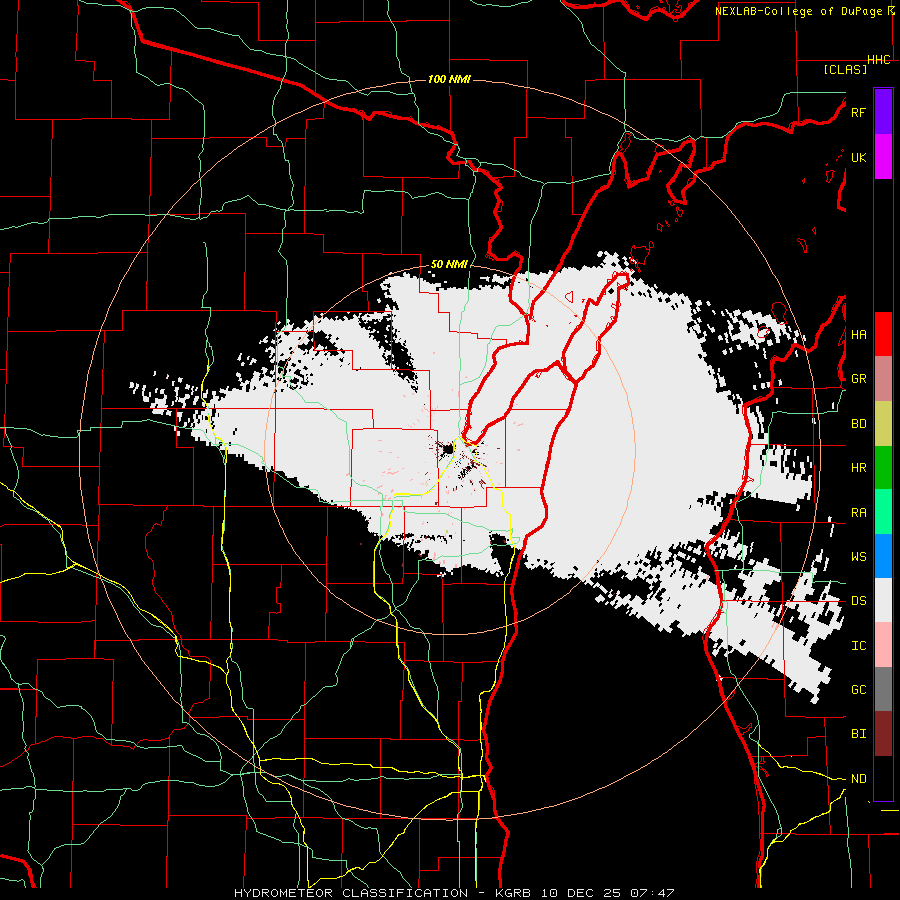Click the HA legend label
The width and height of the screenshot is (900, 900).
[x=858, y=334]
